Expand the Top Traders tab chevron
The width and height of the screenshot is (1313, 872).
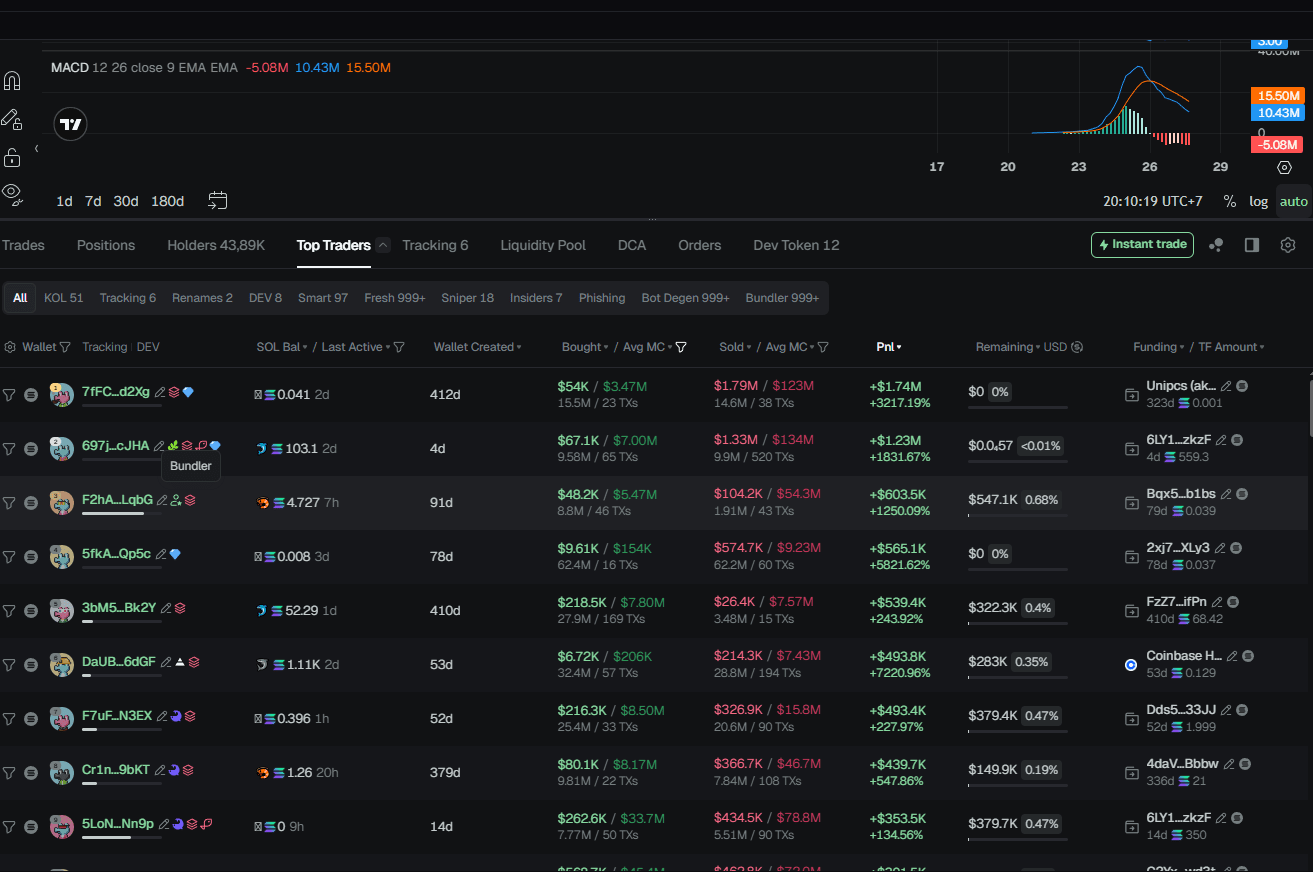pos(383,245)
